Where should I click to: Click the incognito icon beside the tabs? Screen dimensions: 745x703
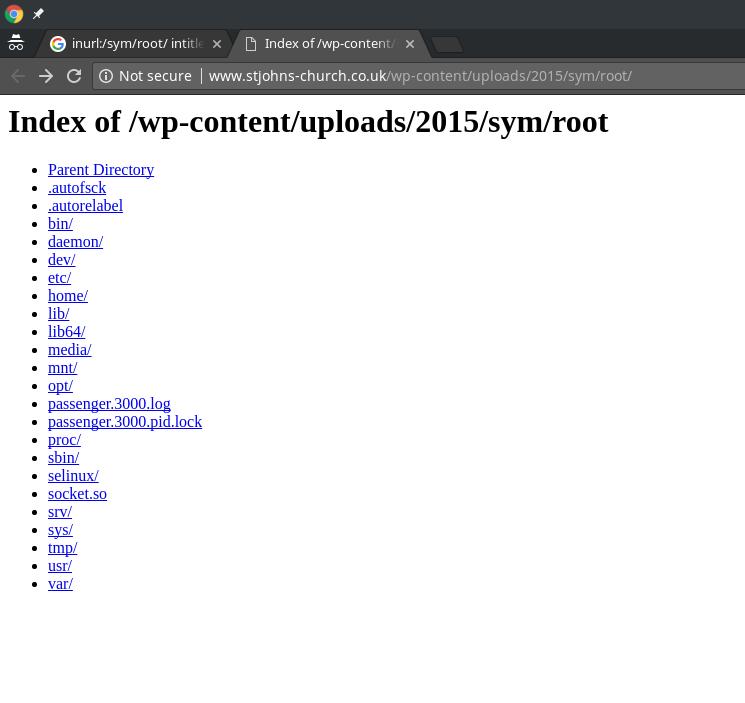tap(16, 44)
